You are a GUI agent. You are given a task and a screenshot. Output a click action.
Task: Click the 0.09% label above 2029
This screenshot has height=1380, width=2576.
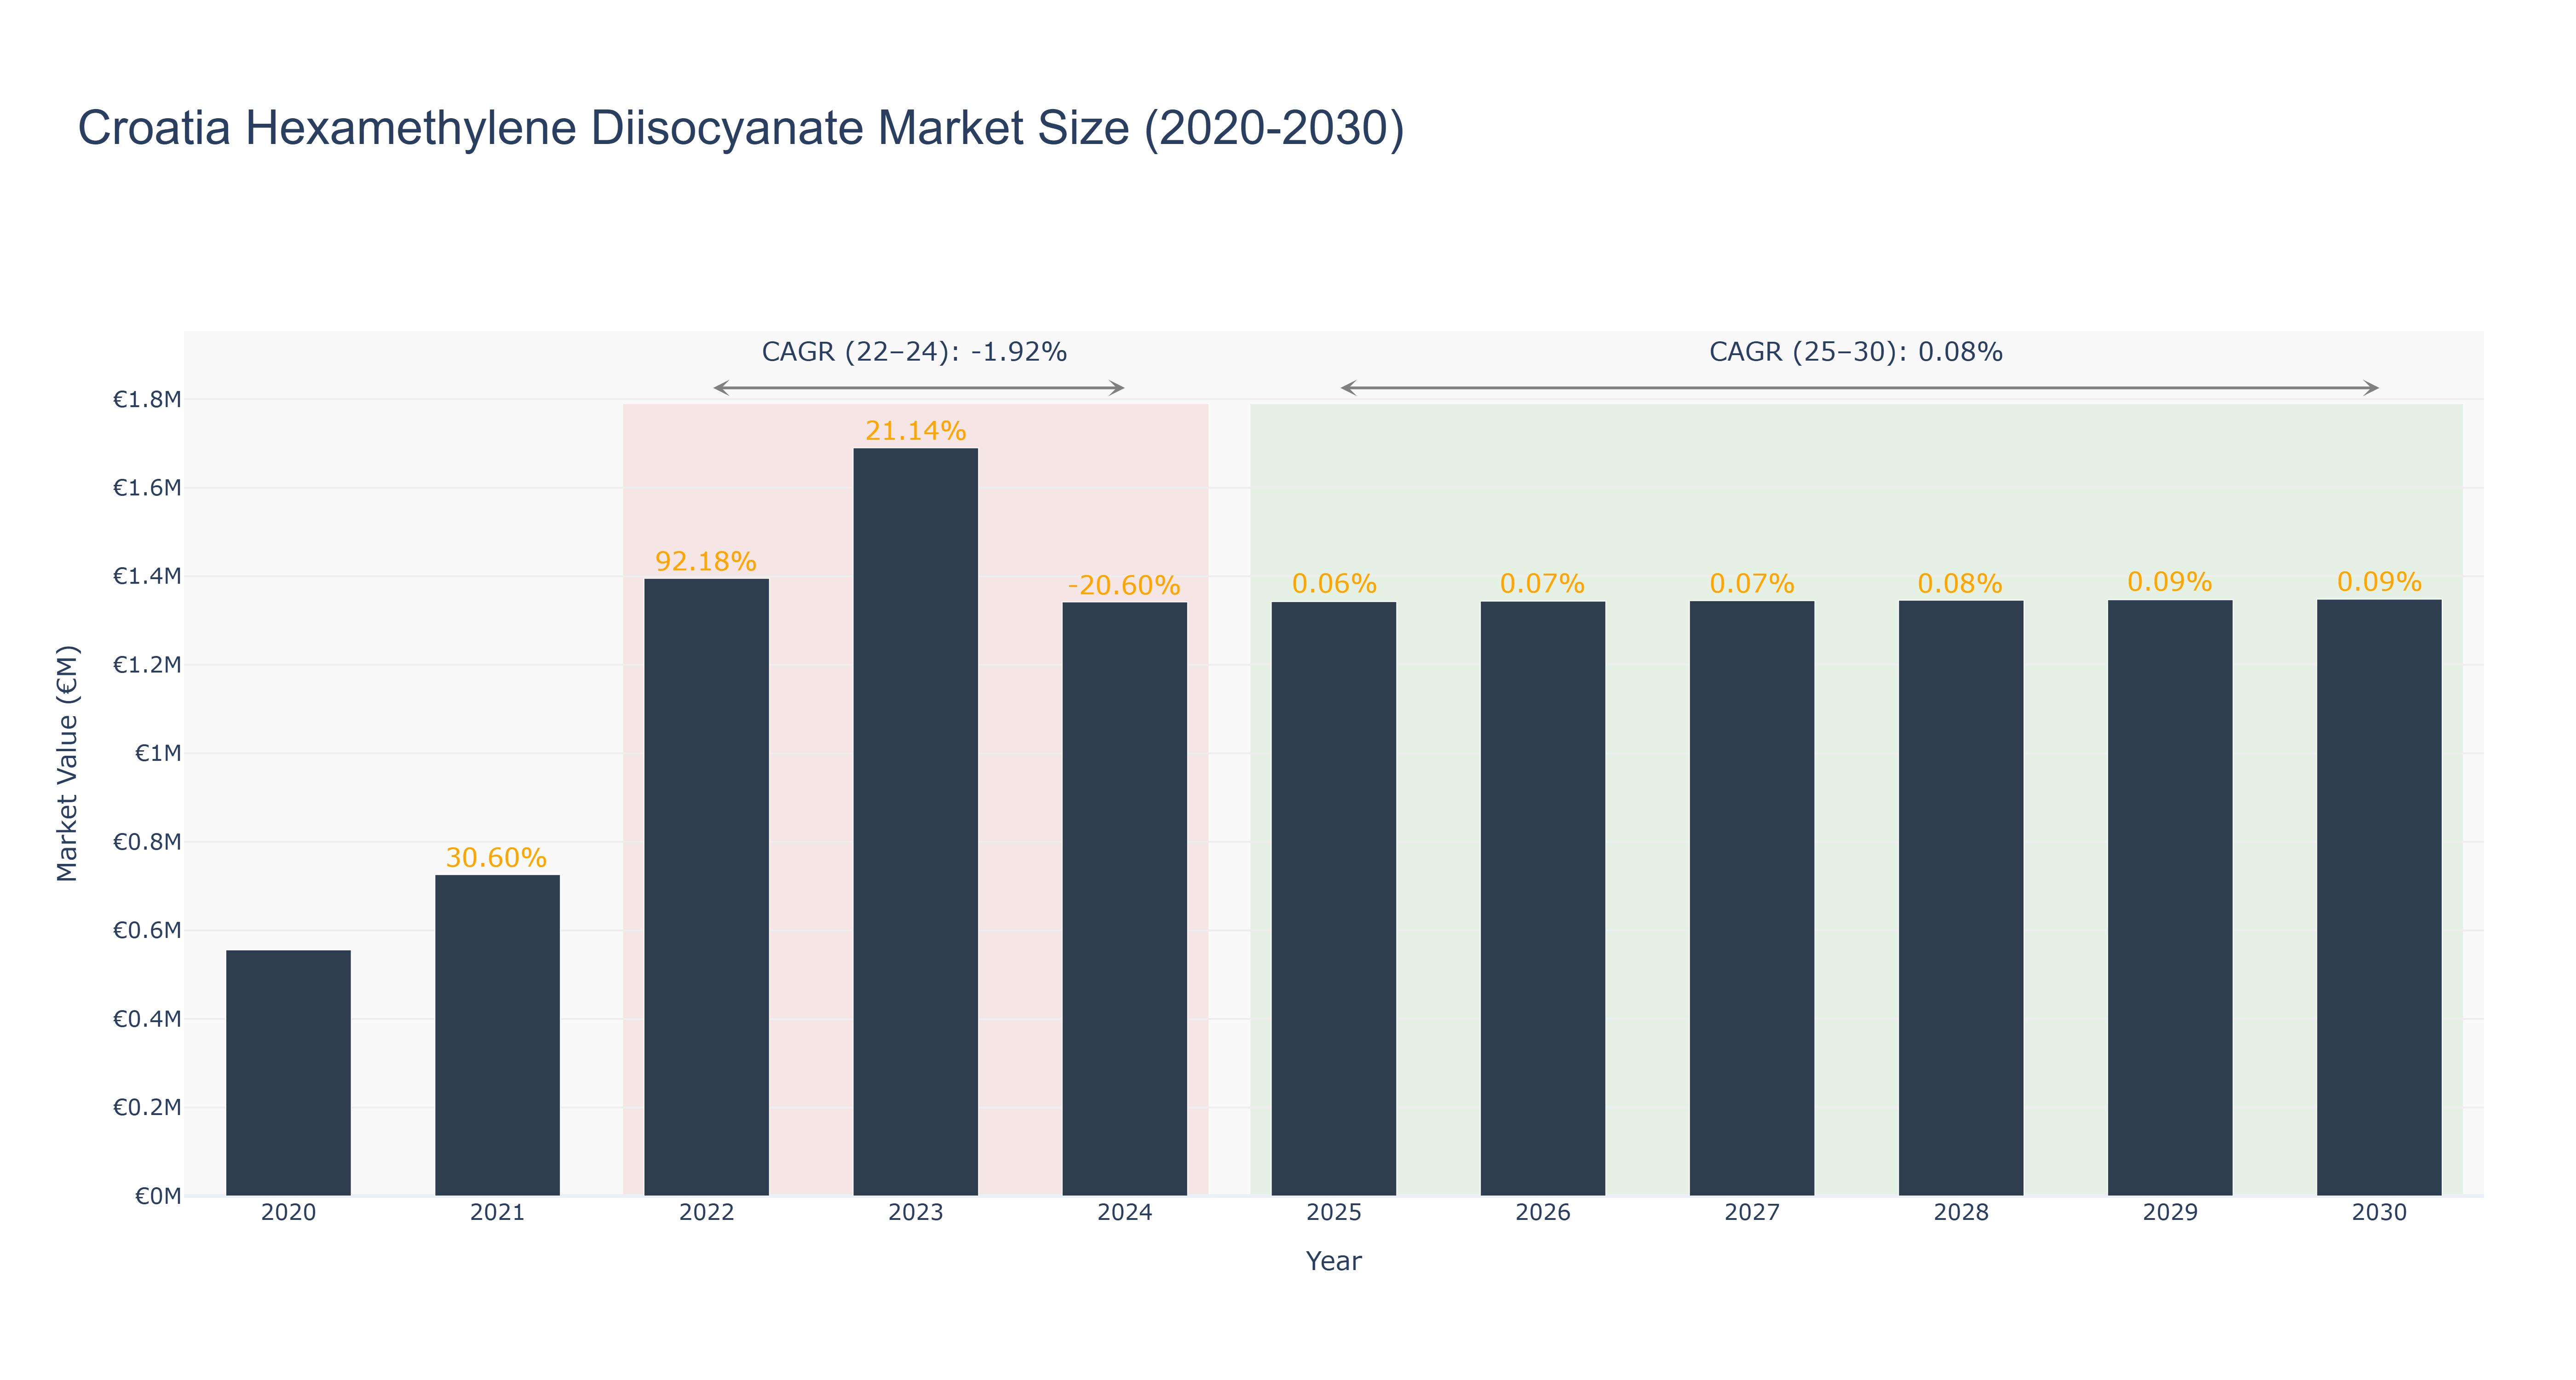[x=2169, y=582]
